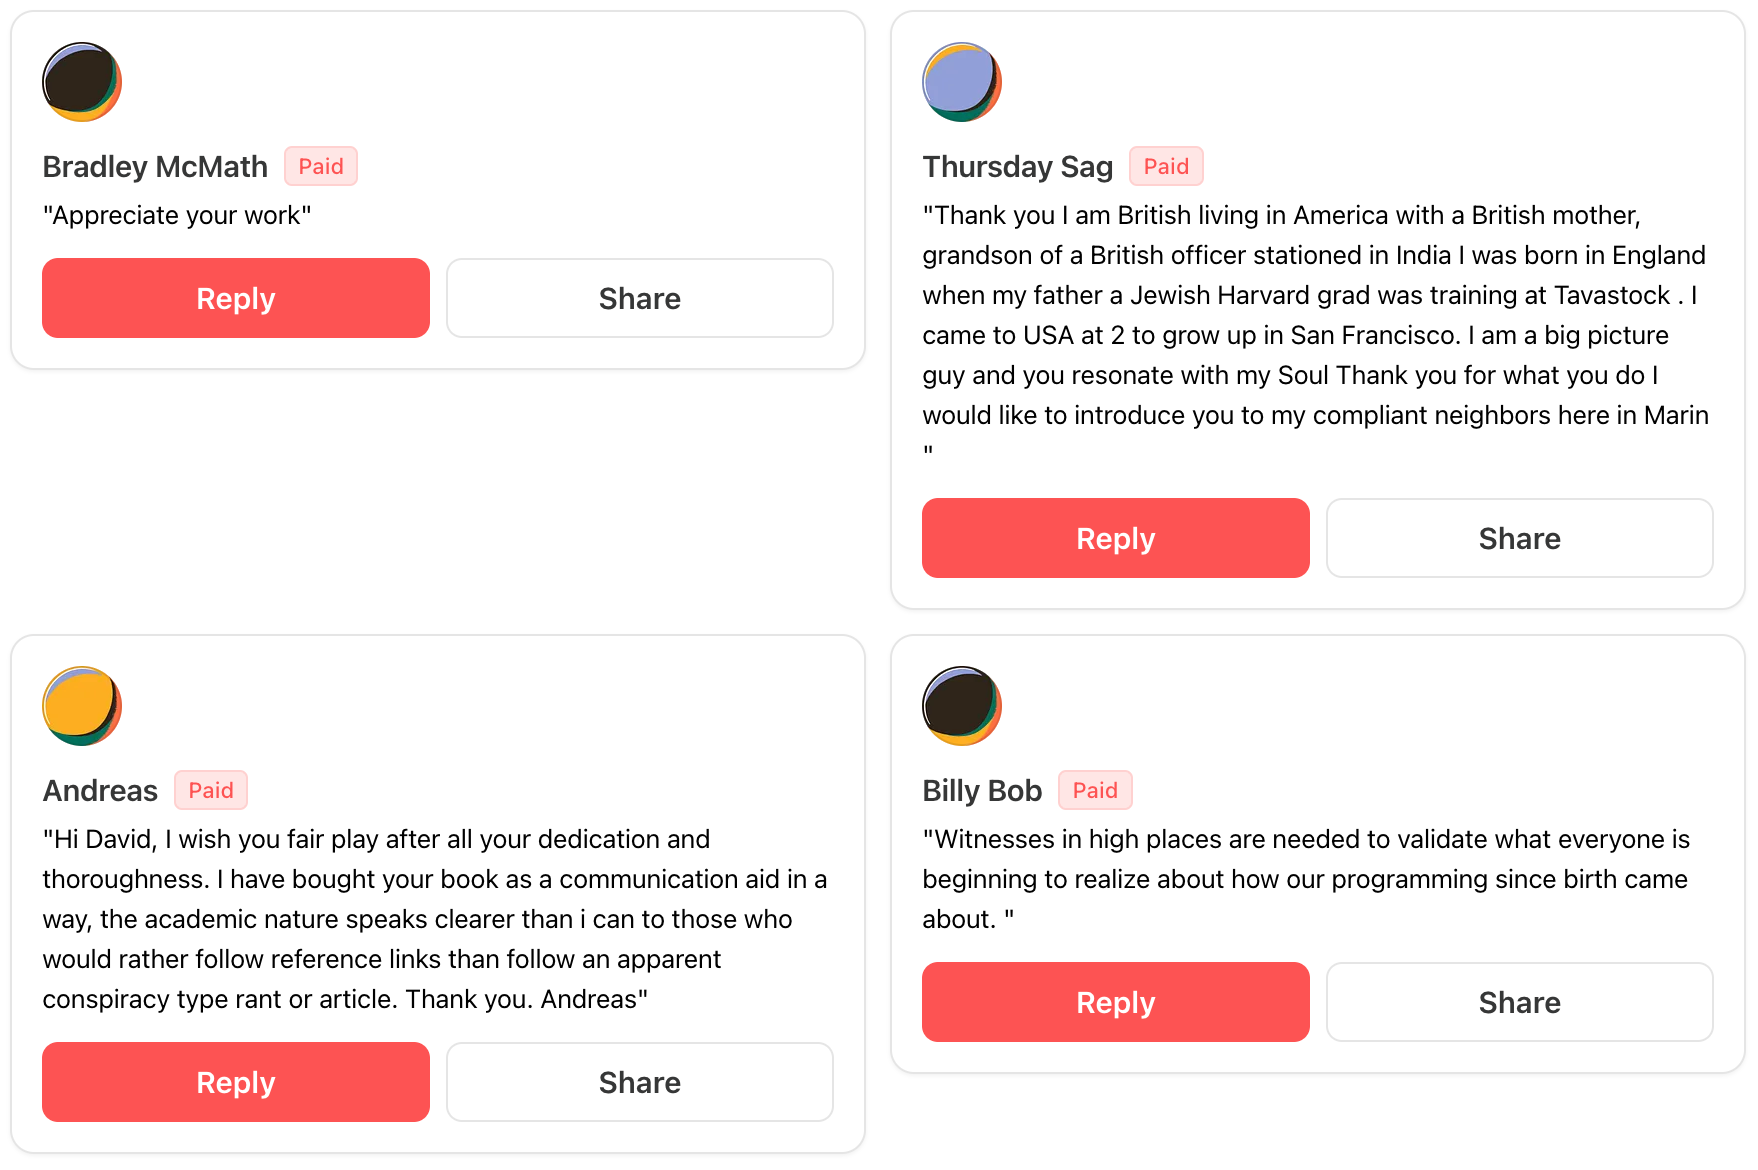This screenshot has height=1170, width=1758.
Task: Click Bradley McMath's avatar icon
Action: tap(82, 82)
